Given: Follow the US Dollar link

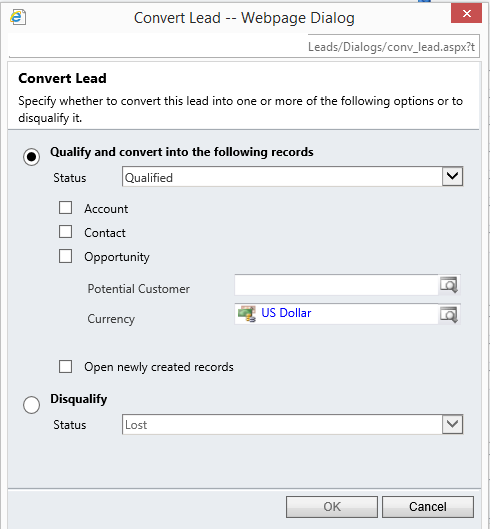Looking at the screenshot, I should [286, 313].
